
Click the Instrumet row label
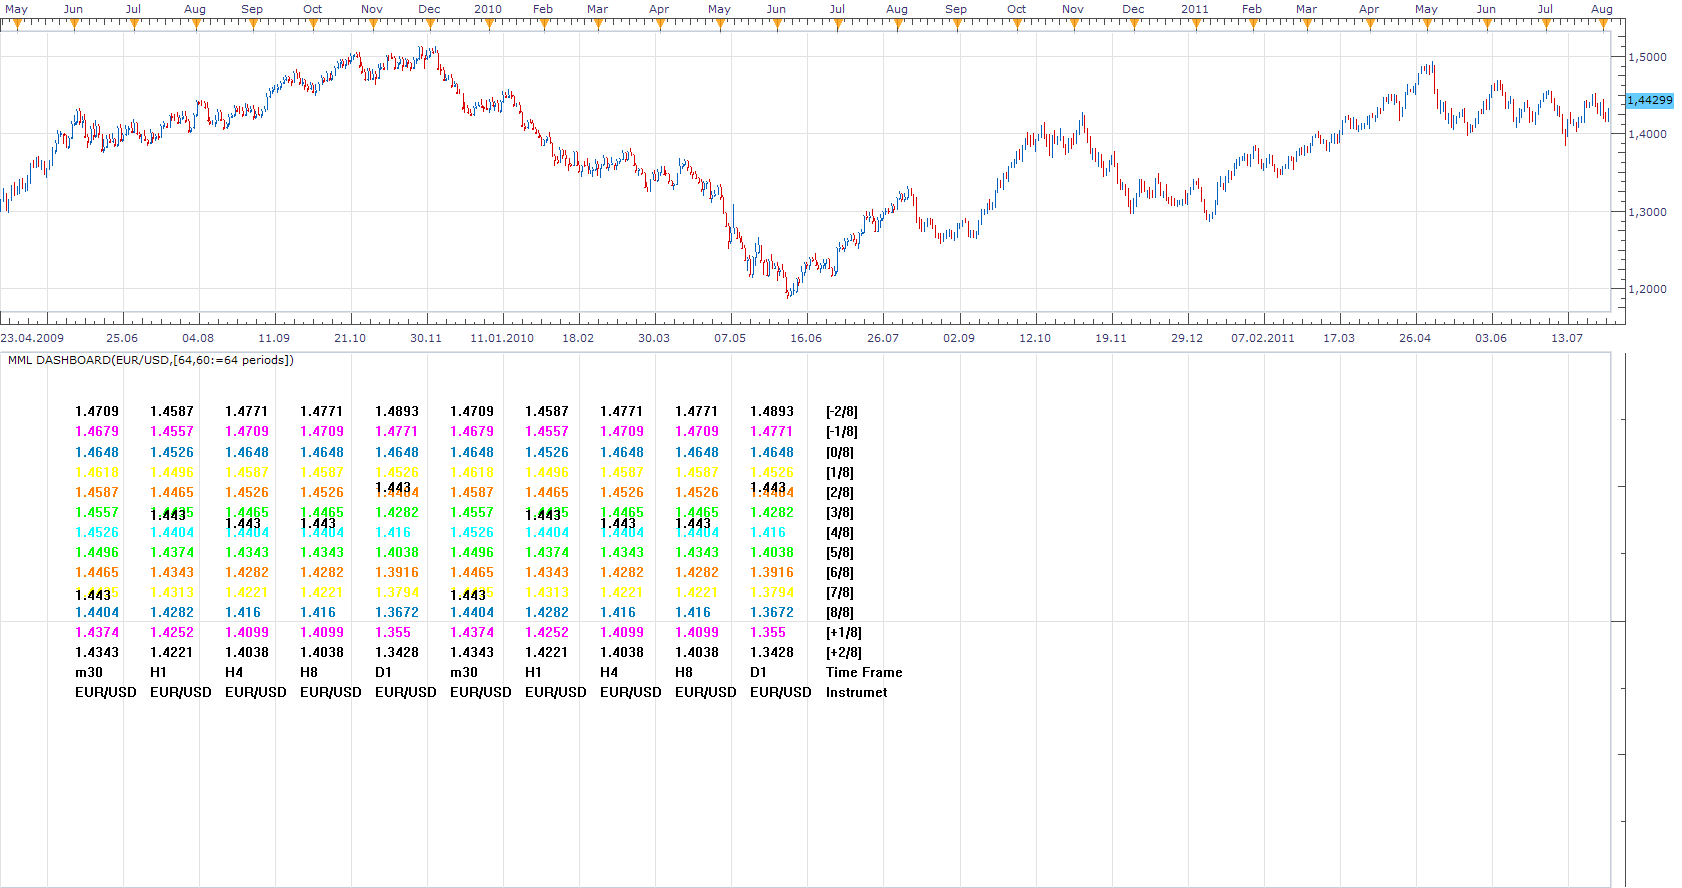(x=856, y=693)
